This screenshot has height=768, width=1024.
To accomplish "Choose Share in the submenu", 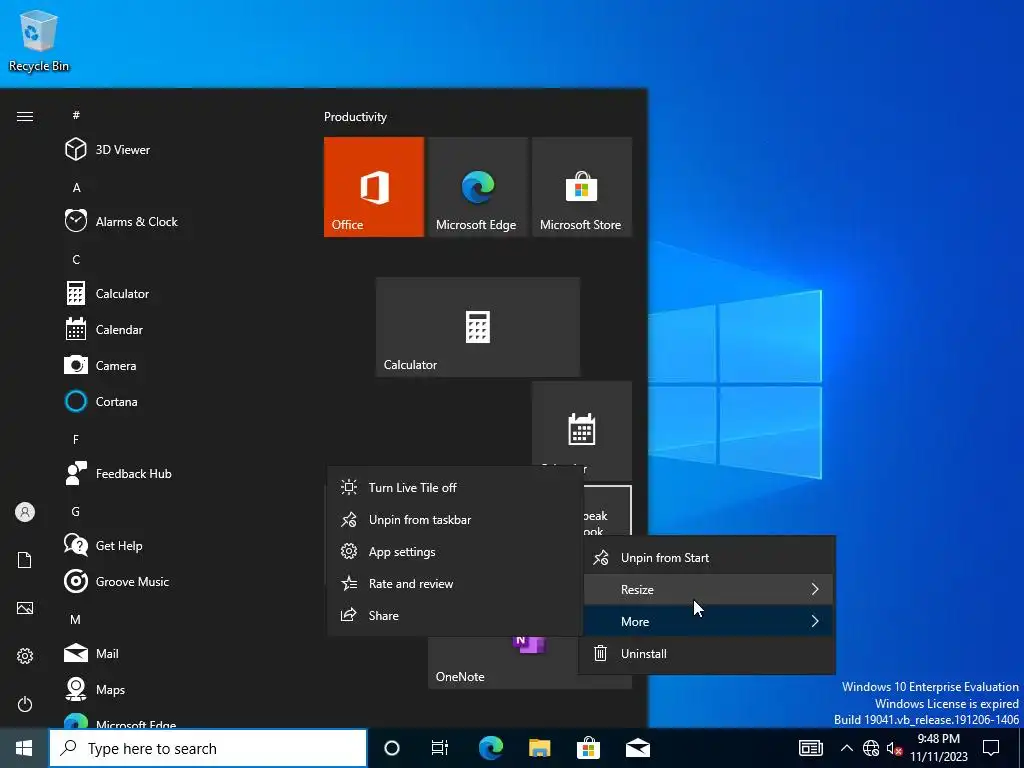I will pyautogui.click(x=455, y=615).
